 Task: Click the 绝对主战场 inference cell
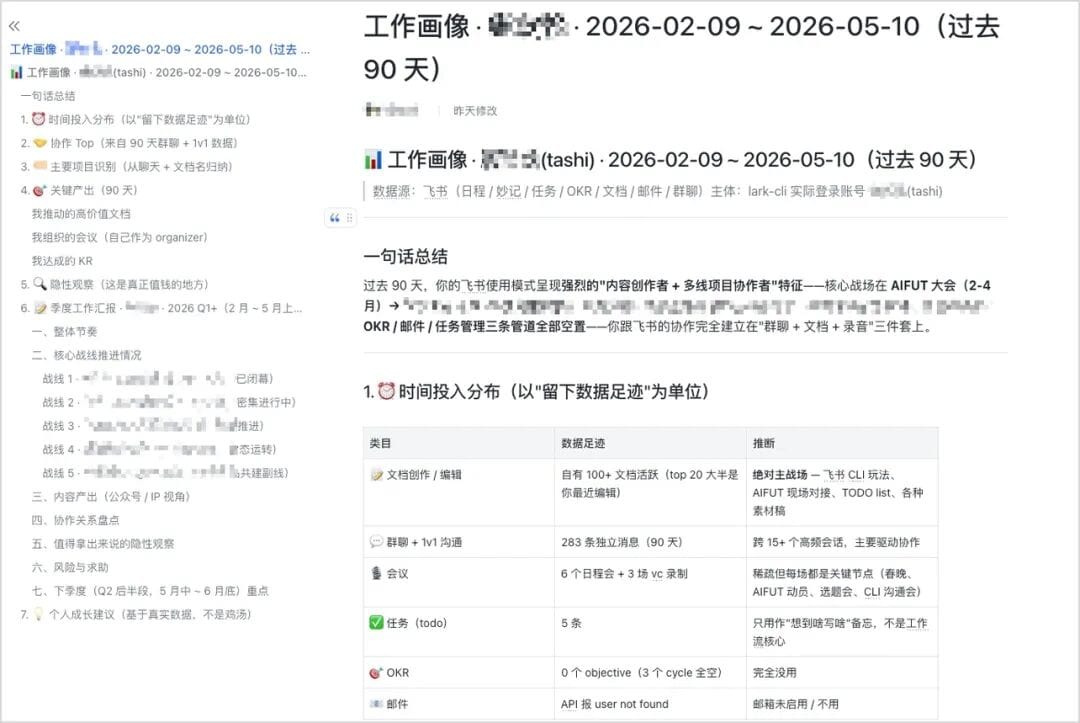[842, 492]
